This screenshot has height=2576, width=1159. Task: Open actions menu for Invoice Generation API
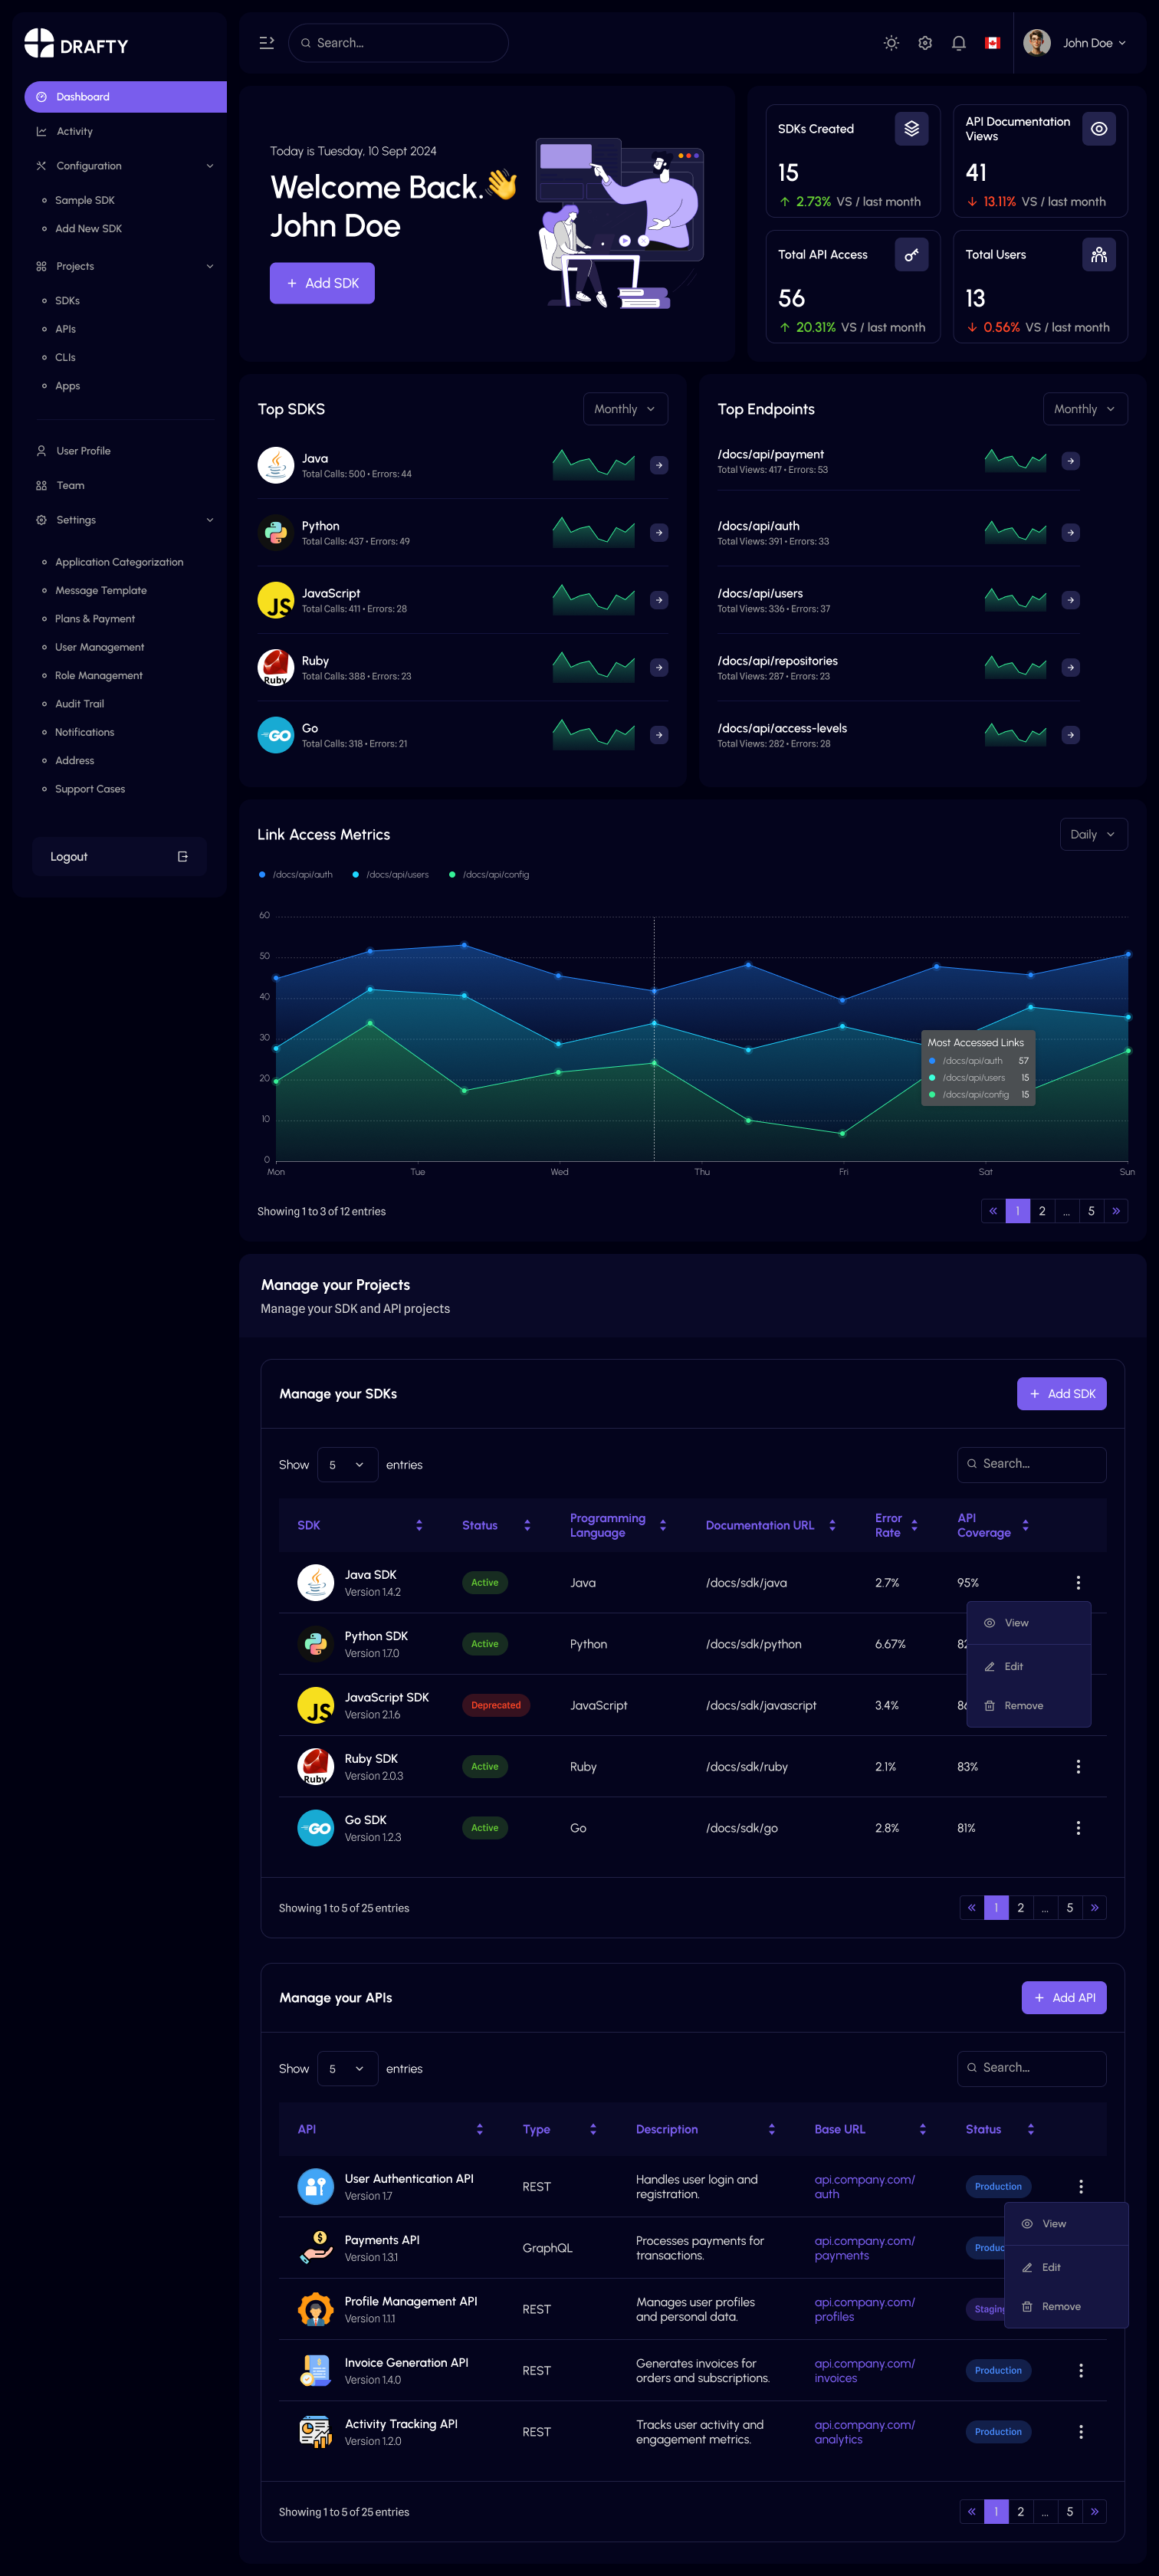[1080, 2370]
